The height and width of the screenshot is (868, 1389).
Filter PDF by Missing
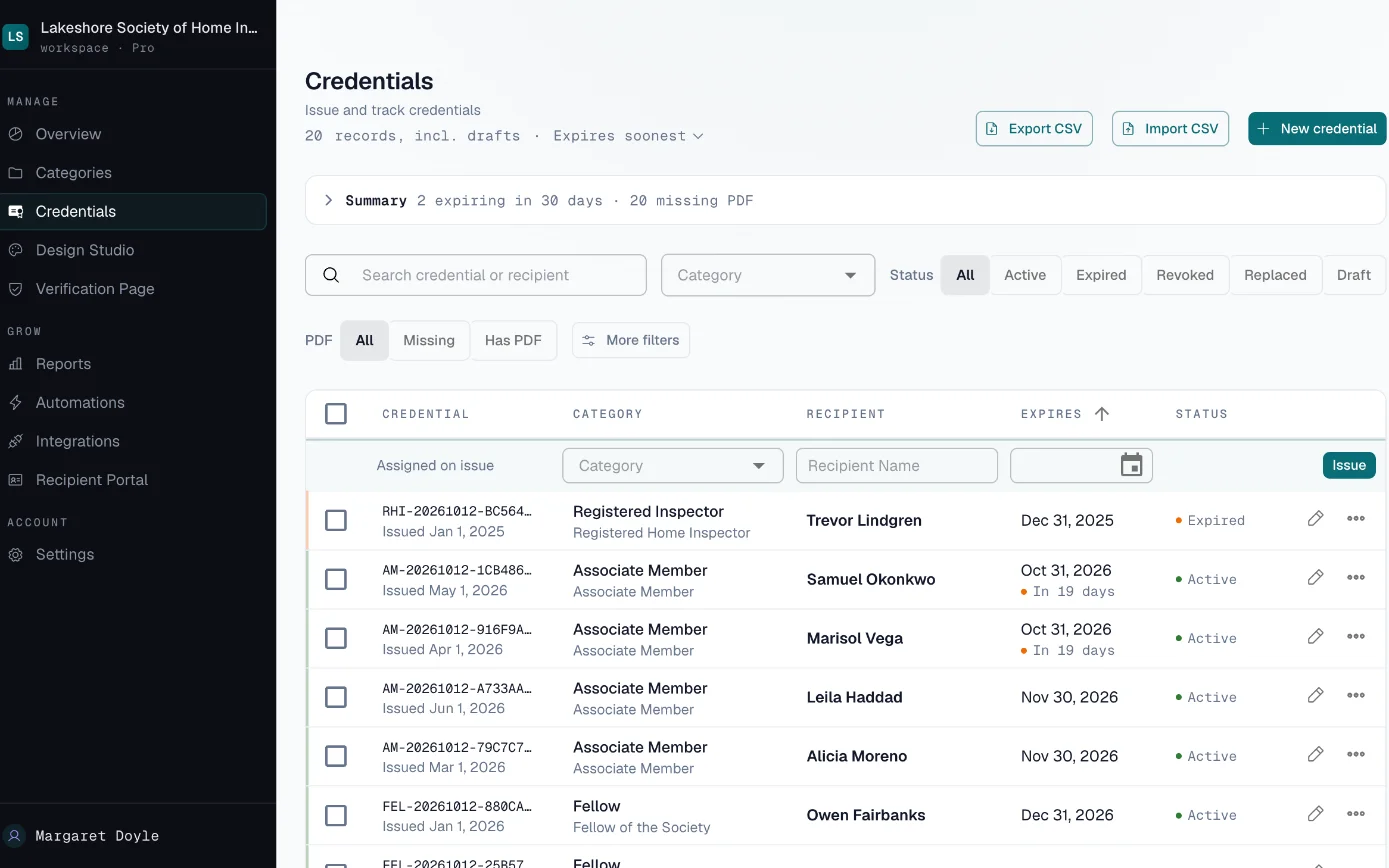[x=429, y=340]
